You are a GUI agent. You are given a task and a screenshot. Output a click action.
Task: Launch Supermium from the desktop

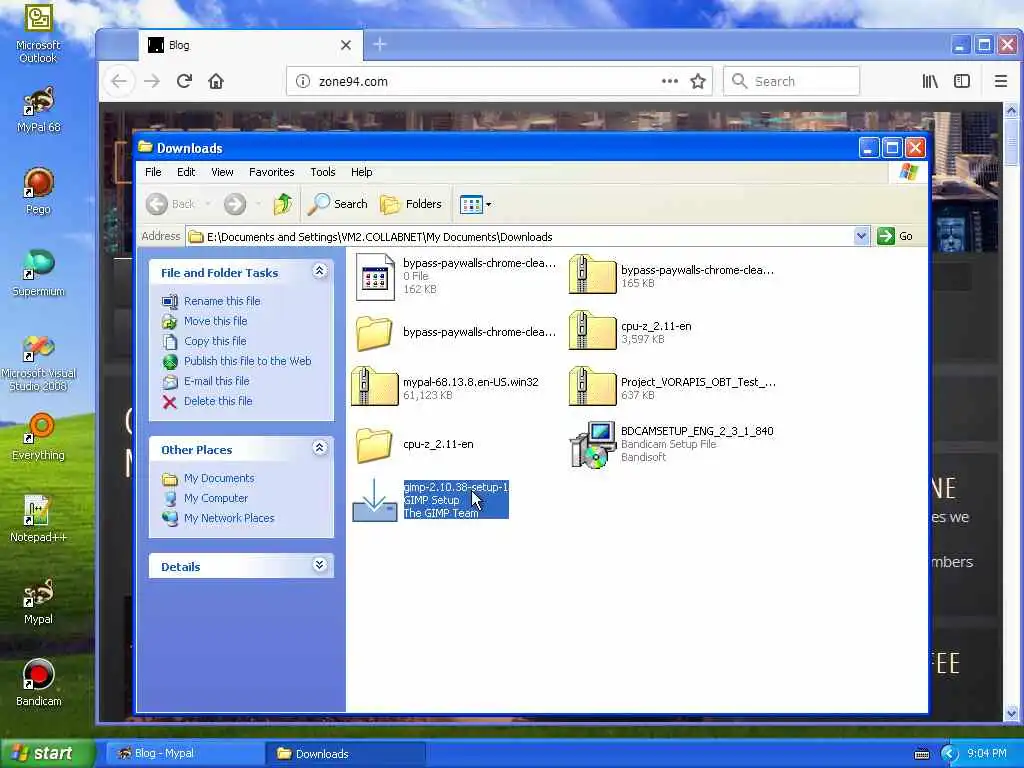(x=38, y=274)
